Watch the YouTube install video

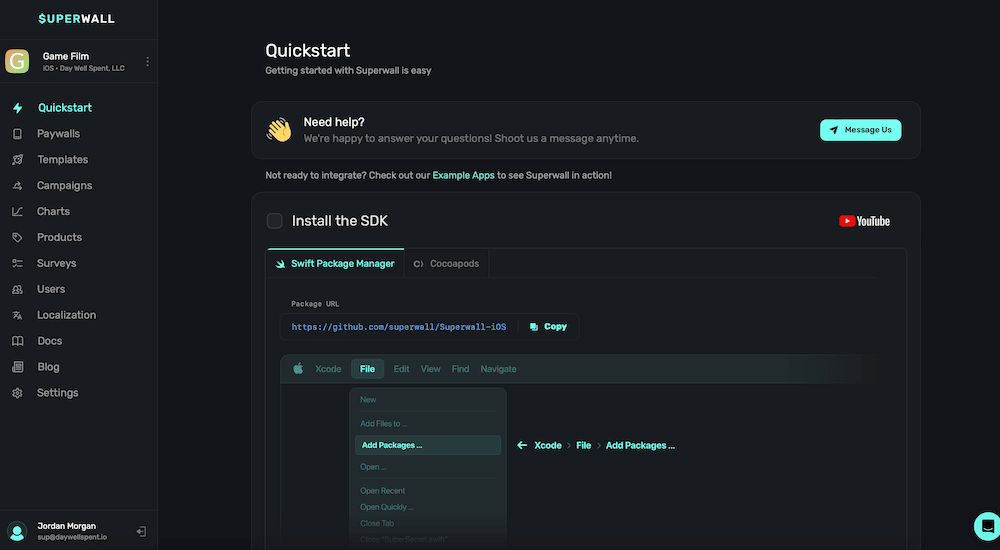click(x=864, y=221)
